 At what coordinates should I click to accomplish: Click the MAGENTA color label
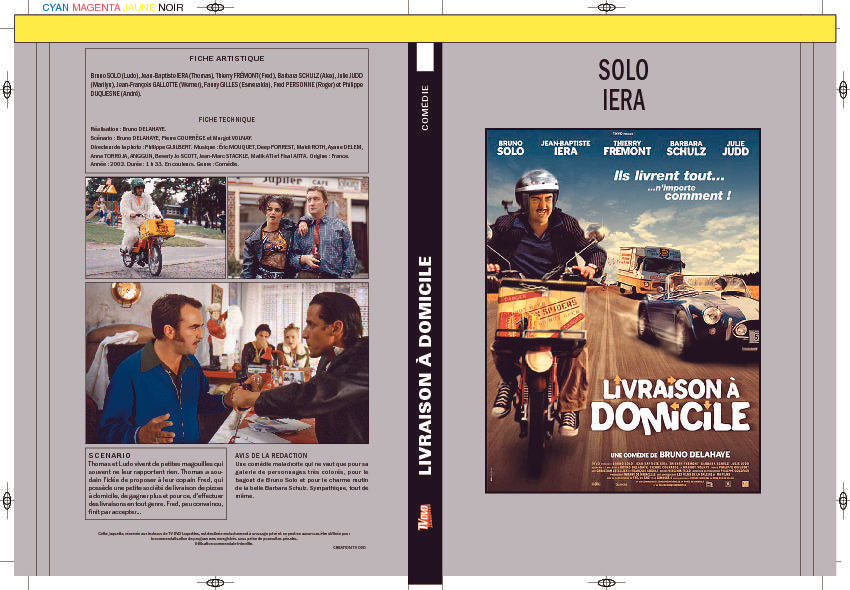pyautogui.click(x=96, y=8)
